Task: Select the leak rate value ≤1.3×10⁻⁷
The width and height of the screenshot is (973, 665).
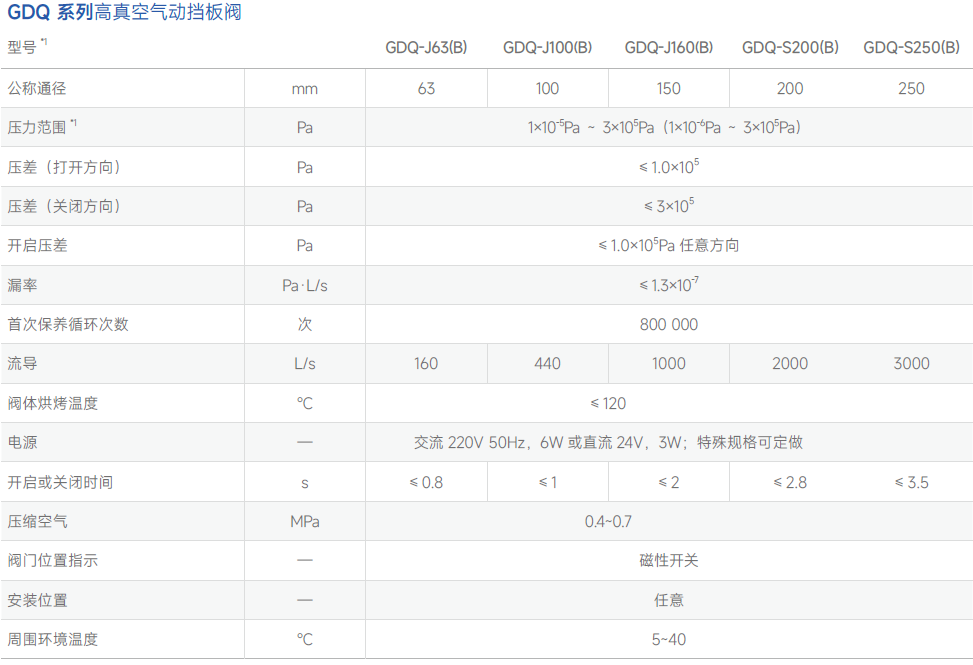Action: tap(668, 285)
